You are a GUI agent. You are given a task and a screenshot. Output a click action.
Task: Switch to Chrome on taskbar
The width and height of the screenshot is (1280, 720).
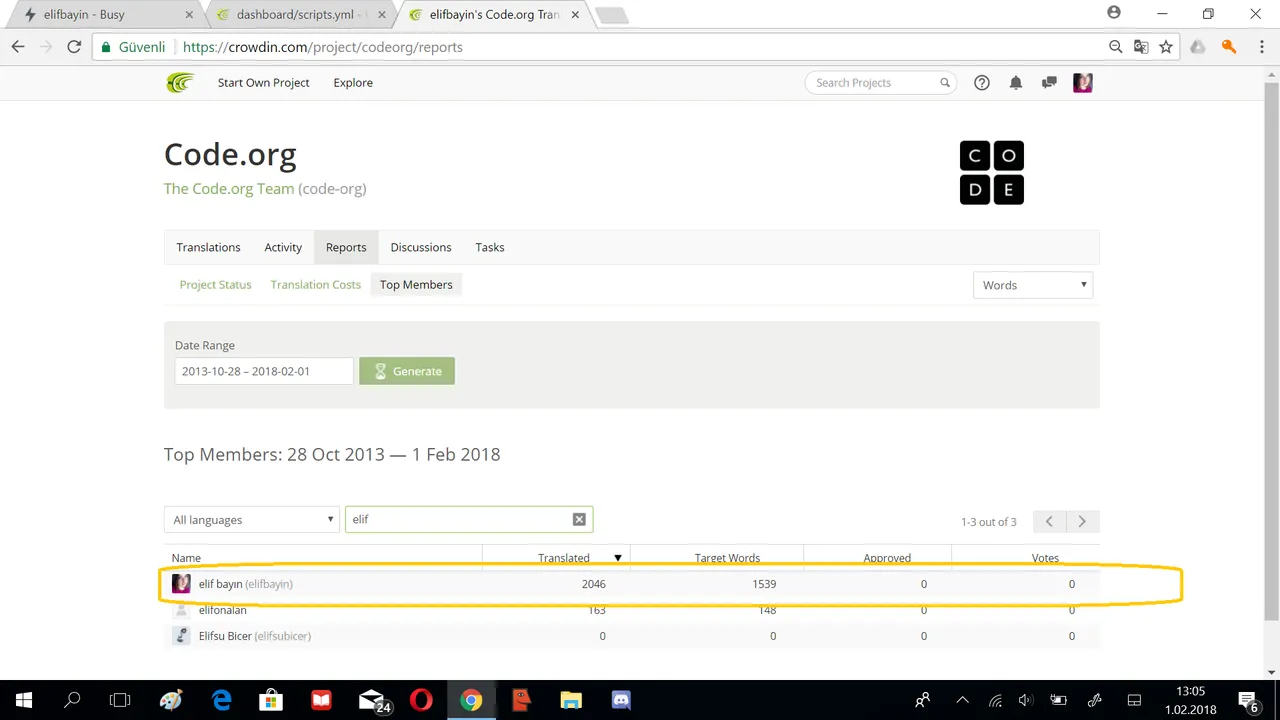pos(471,700)
